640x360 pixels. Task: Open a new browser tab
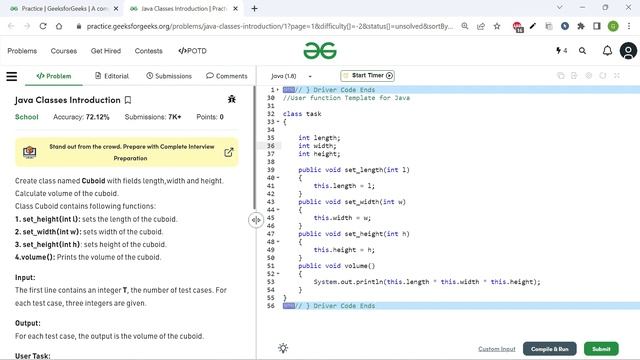pos(254,8)
